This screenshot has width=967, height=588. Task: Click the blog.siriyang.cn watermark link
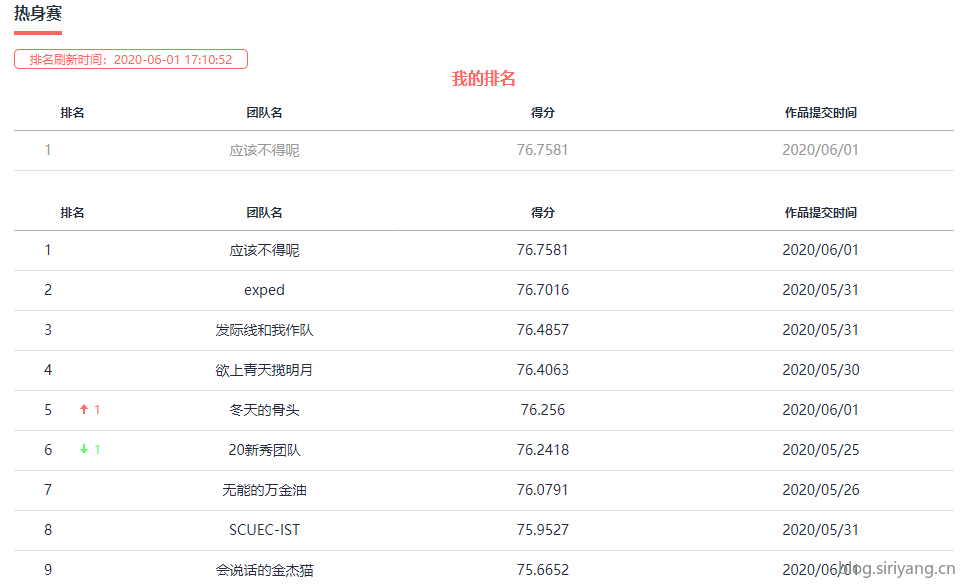[897, 569]
